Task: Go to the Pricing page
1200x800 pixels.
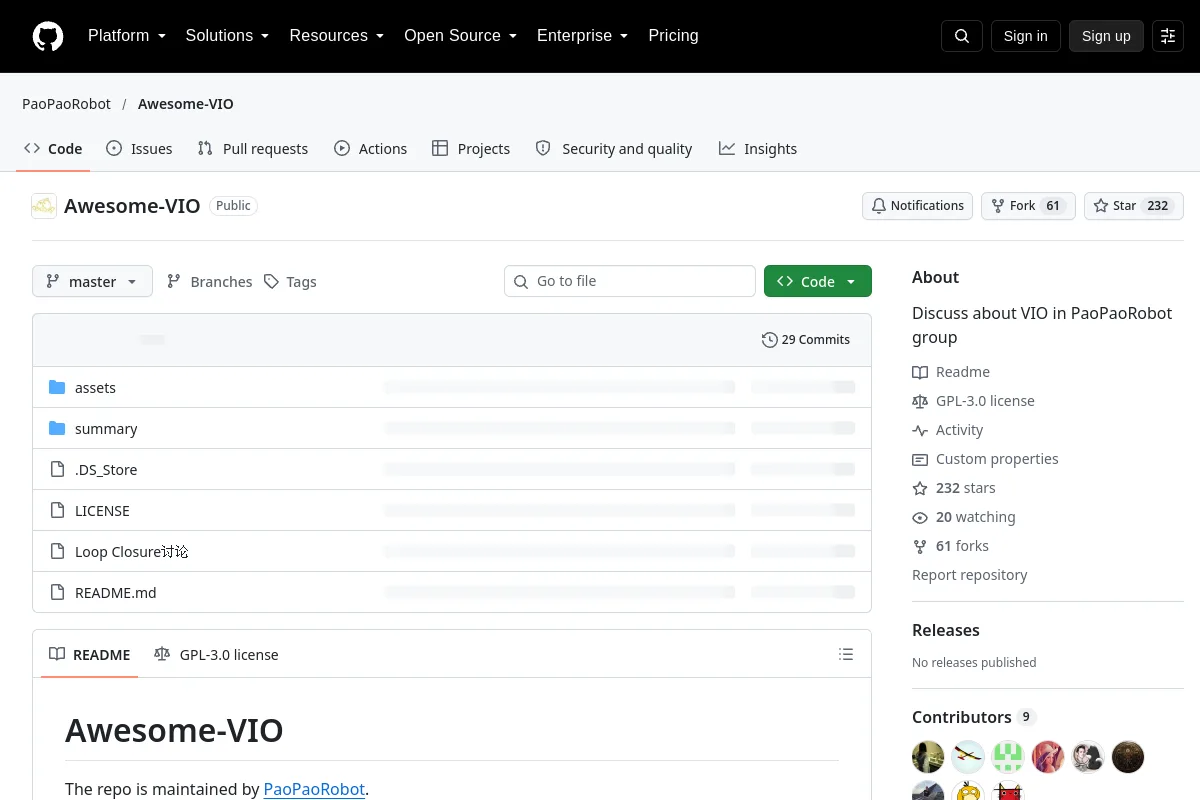Action: coord(673,36)
